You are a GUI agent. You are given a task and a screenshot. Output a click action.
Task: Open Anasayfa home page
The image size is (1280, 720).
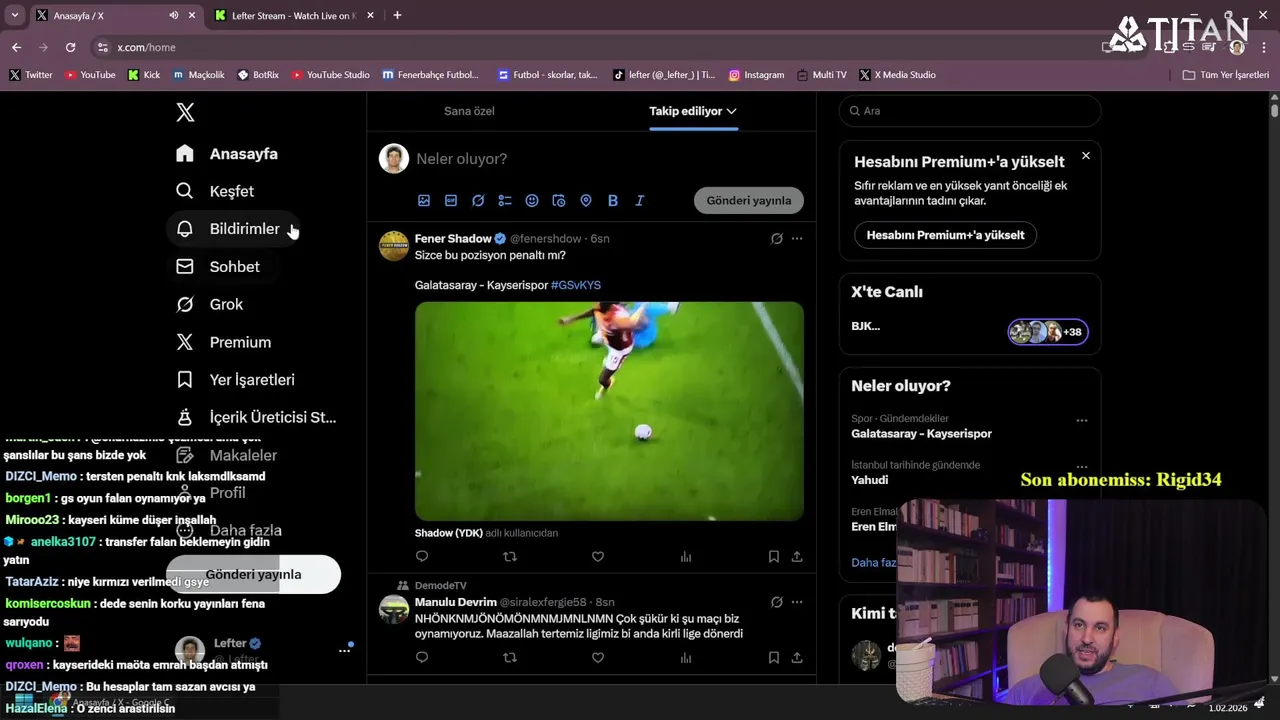pos(227,154)
